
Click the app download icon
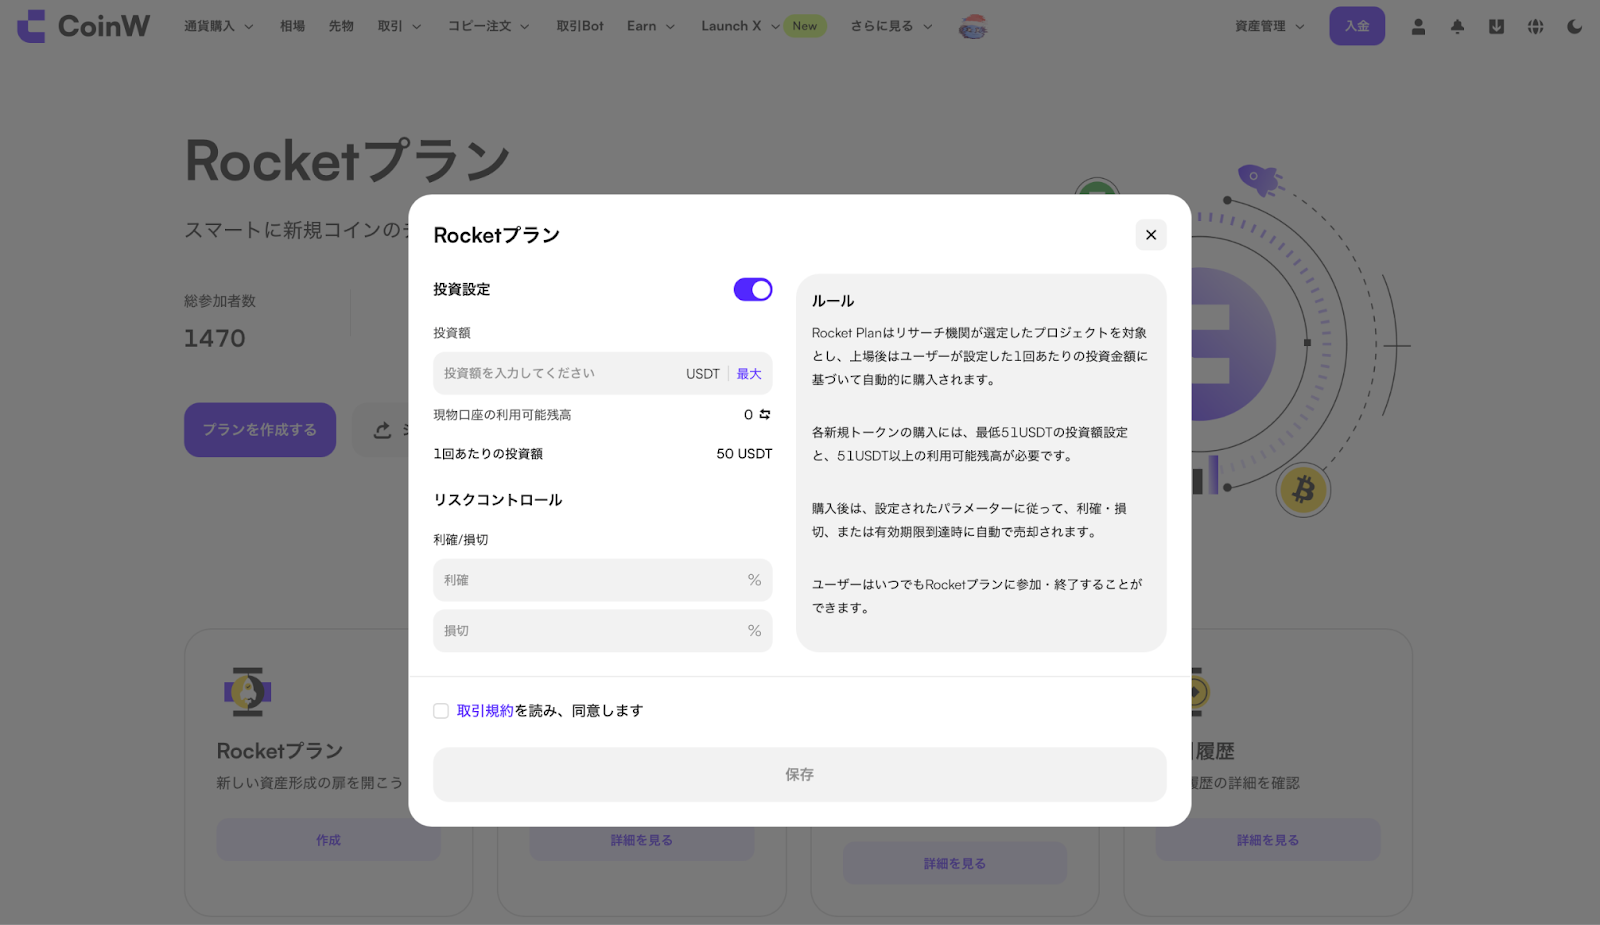(1496, 27)
